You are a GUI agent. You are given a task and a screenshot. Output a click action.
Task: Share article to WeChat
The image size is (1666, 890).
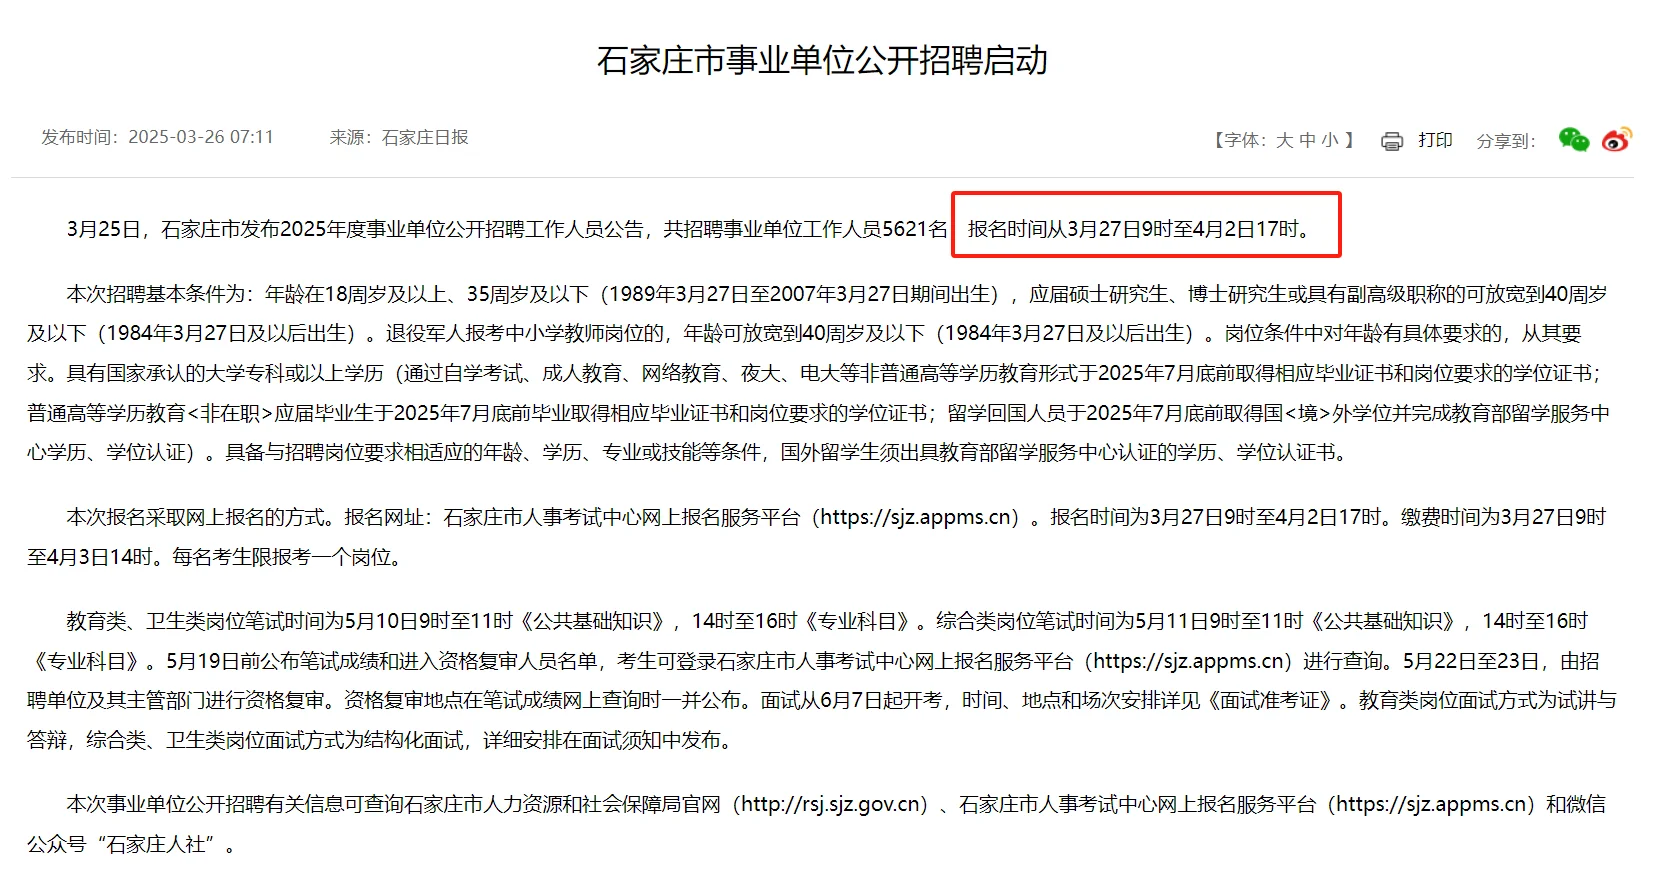pos(1574,140)
